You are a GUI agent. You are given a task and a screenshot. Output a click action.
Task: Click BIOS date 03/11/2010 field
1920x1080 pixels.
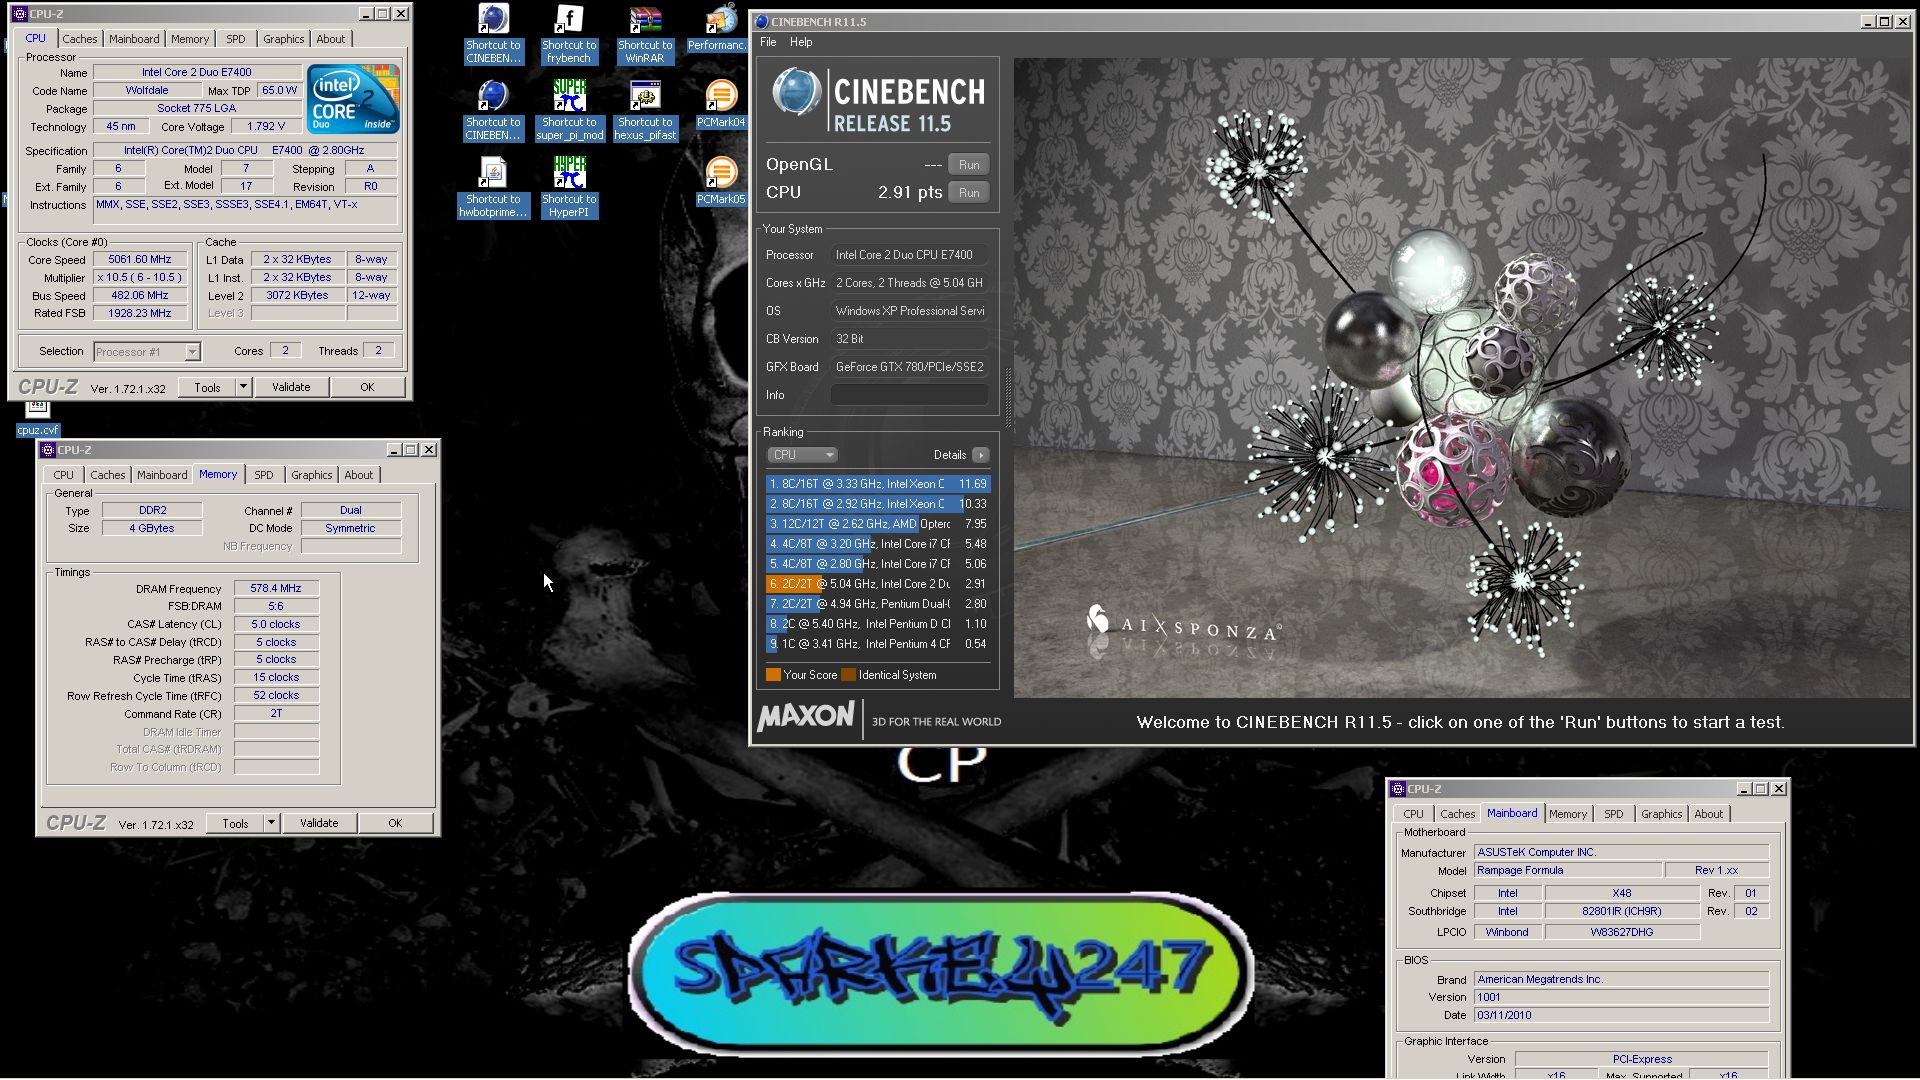click(x=1621, y=1015)
